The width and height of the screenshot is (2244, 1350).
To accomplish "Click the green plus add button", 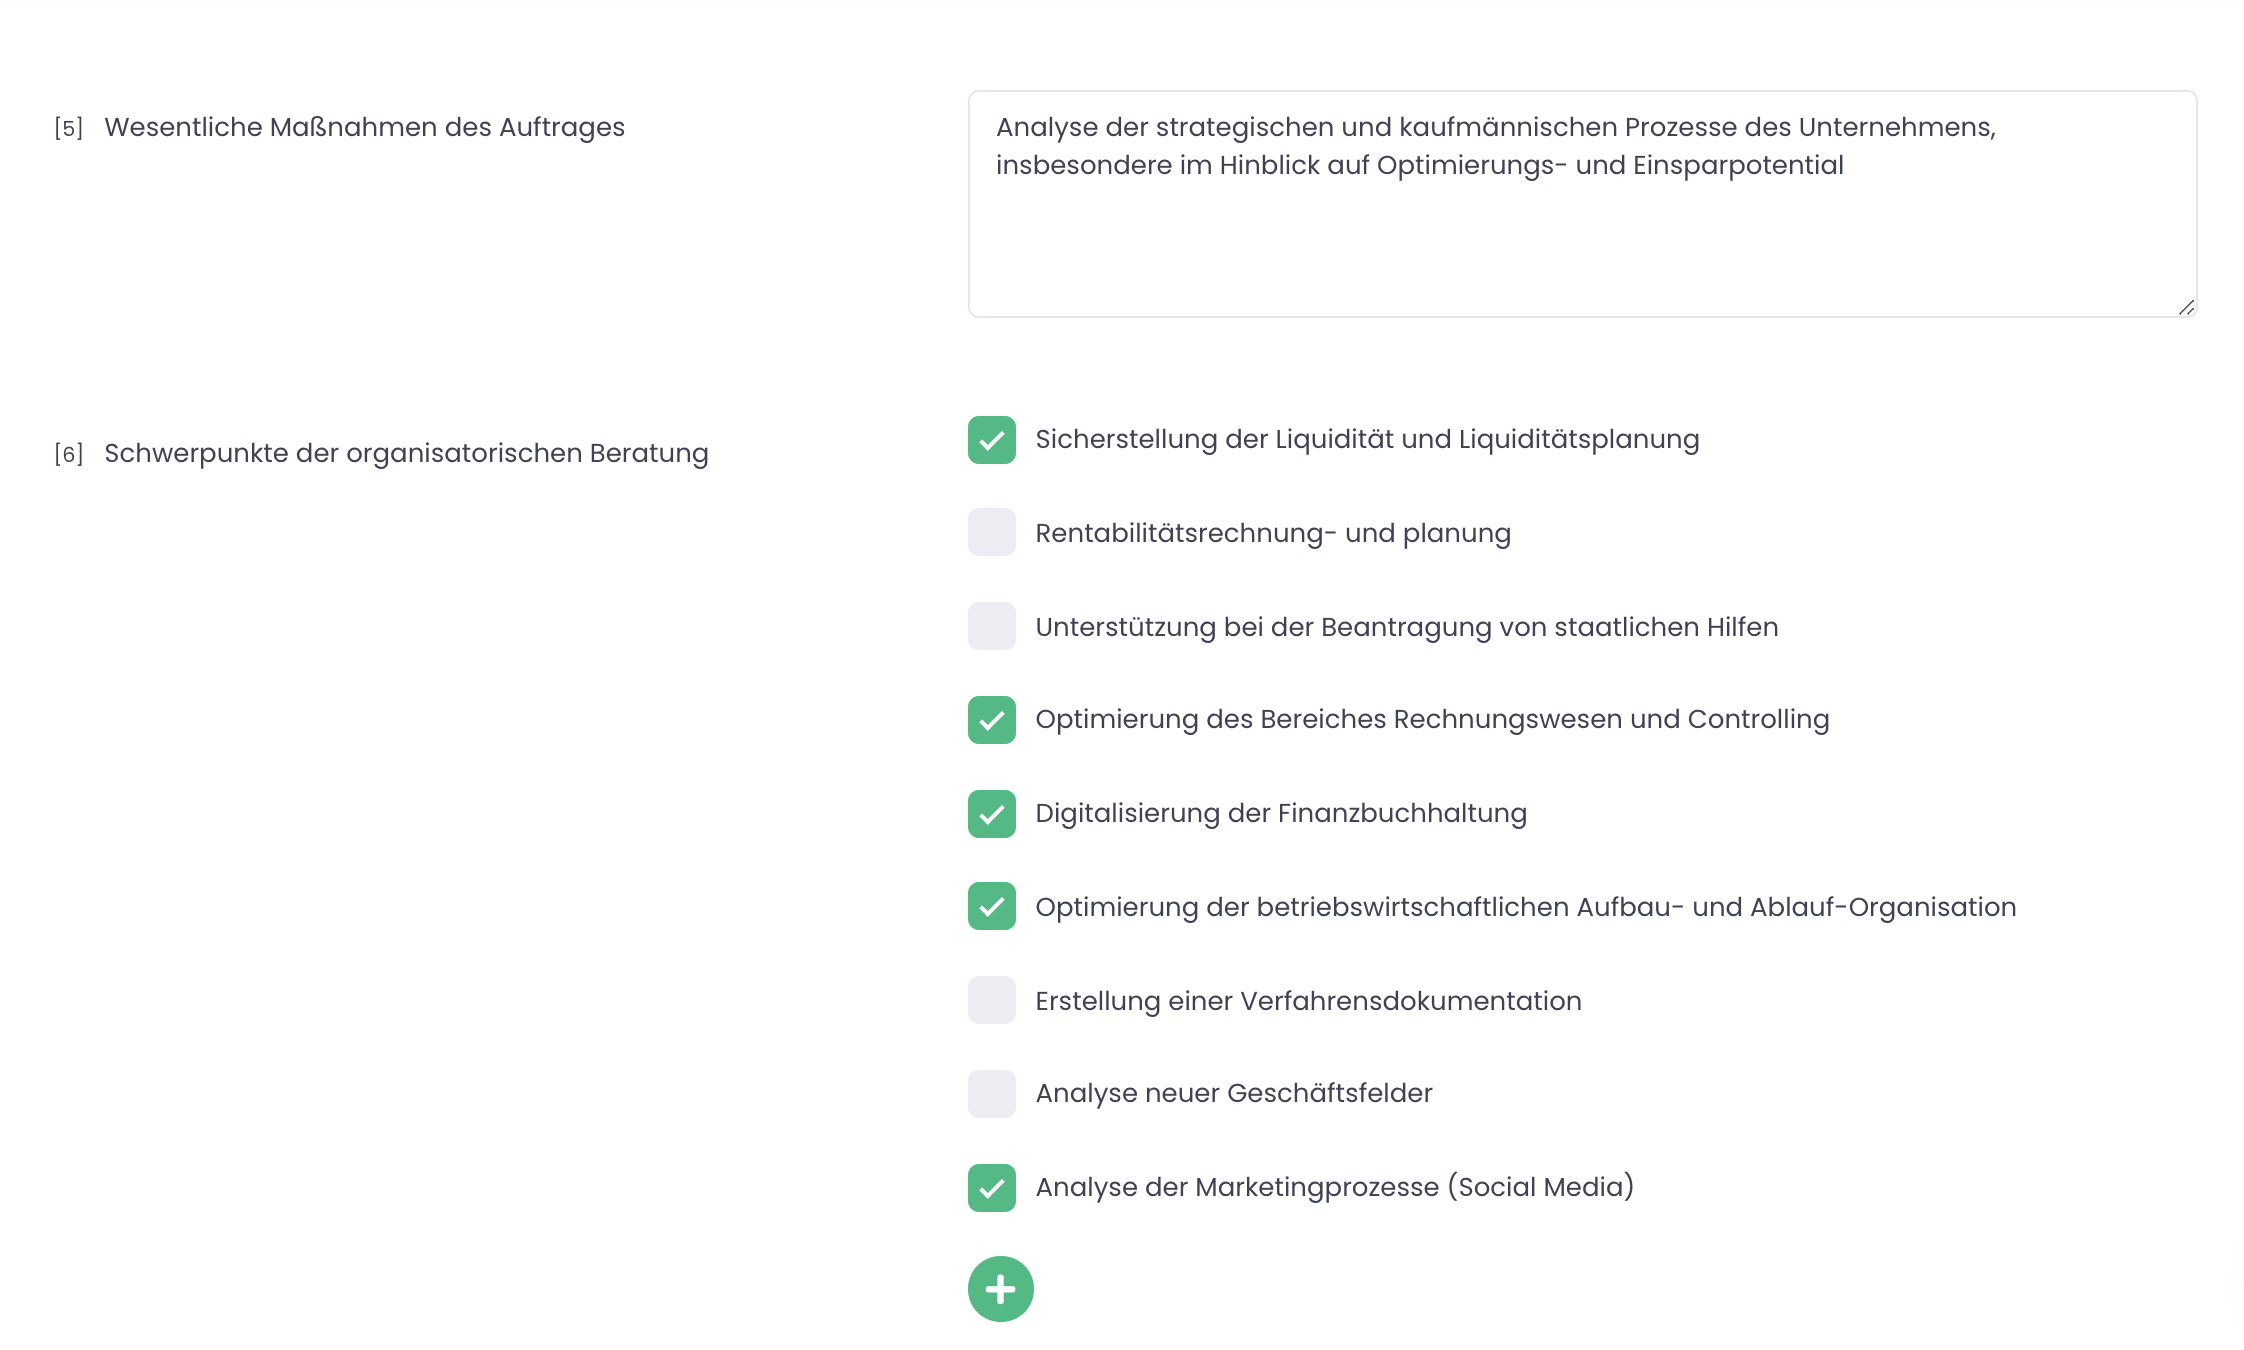I will click(1000, 1289).
